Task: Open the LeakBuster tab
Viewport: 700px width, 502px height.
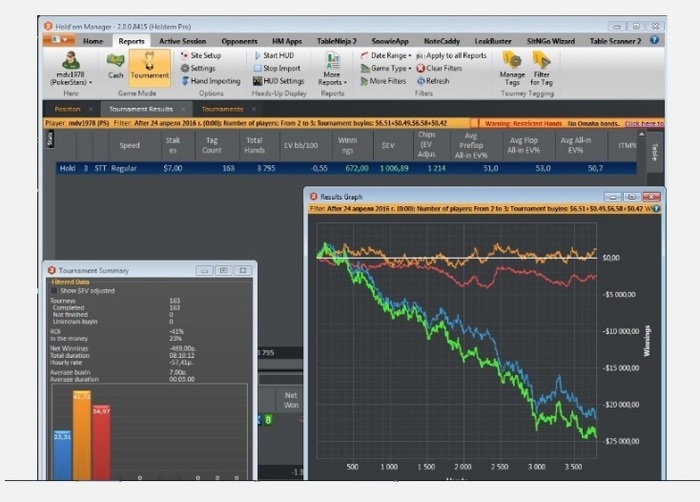Action: [493, 41]
